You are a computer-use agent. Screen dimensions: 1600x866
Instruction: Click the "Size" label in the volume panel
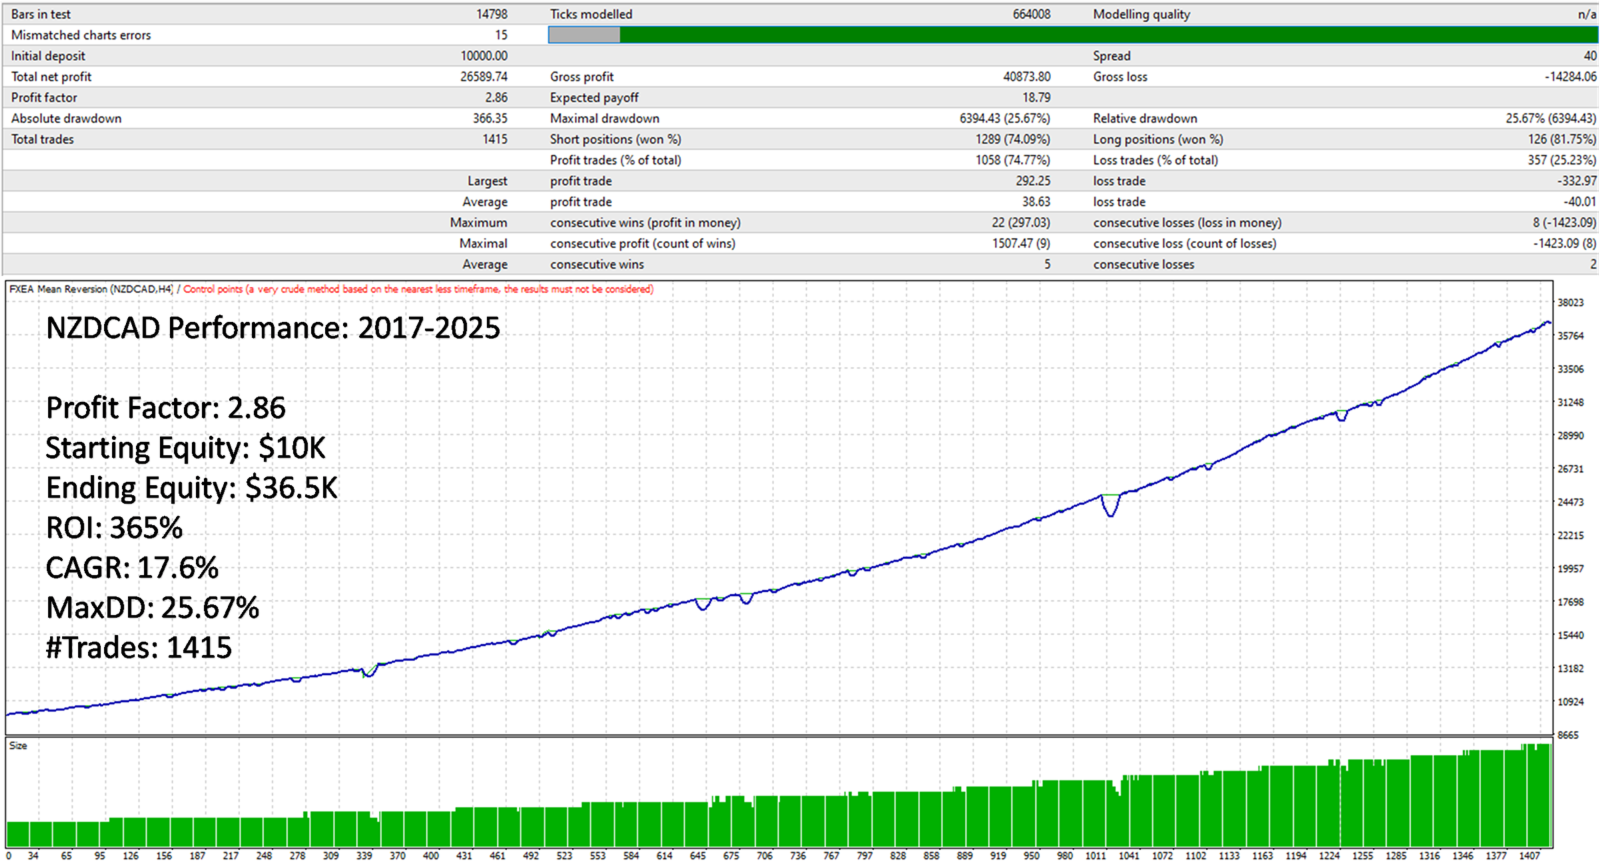tap(18, 746)
